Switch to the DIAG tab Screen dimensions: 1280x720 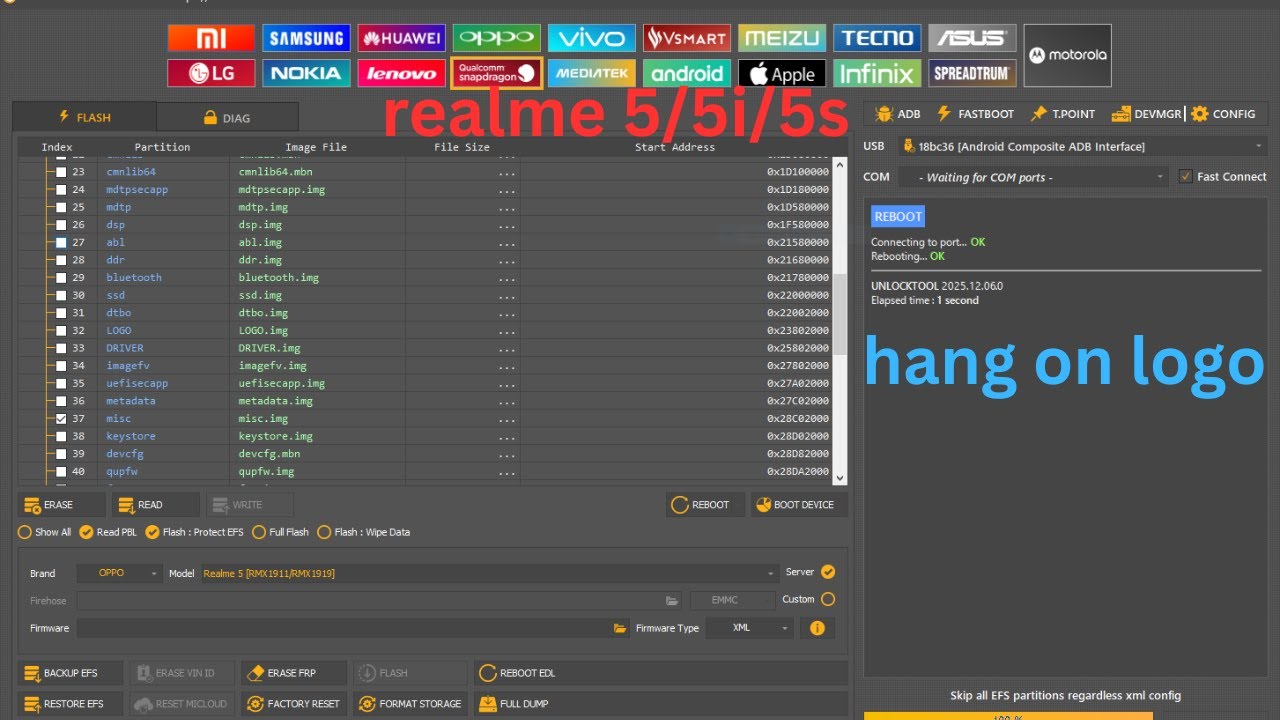(x=227, y=117)
